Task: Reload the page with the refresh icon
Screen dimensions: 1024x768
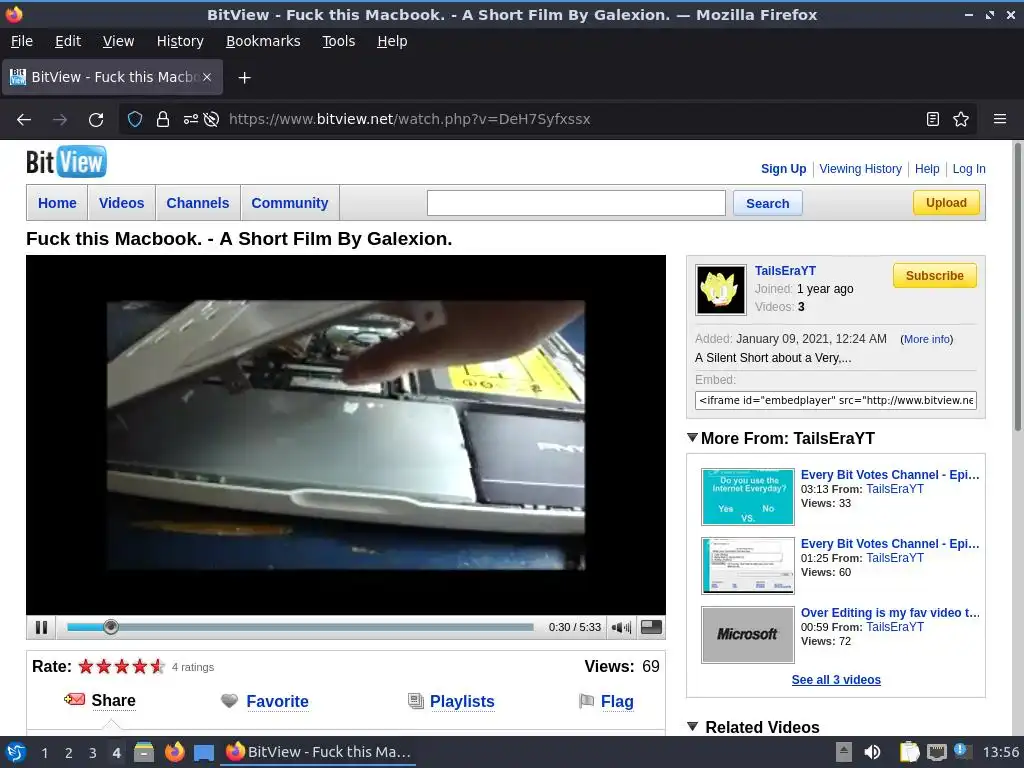Action: [x=96, y=120]
